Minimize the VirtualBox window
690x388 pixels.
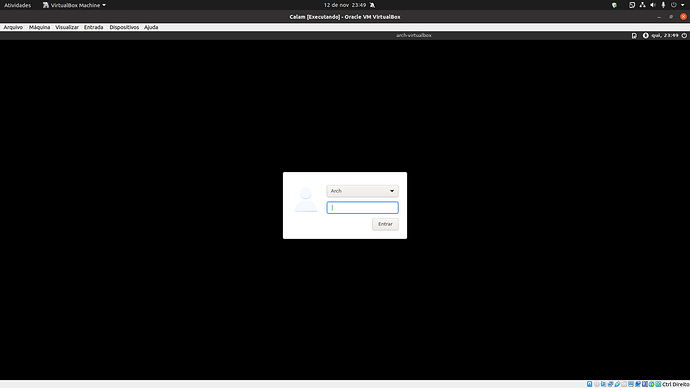click(659, 17)
